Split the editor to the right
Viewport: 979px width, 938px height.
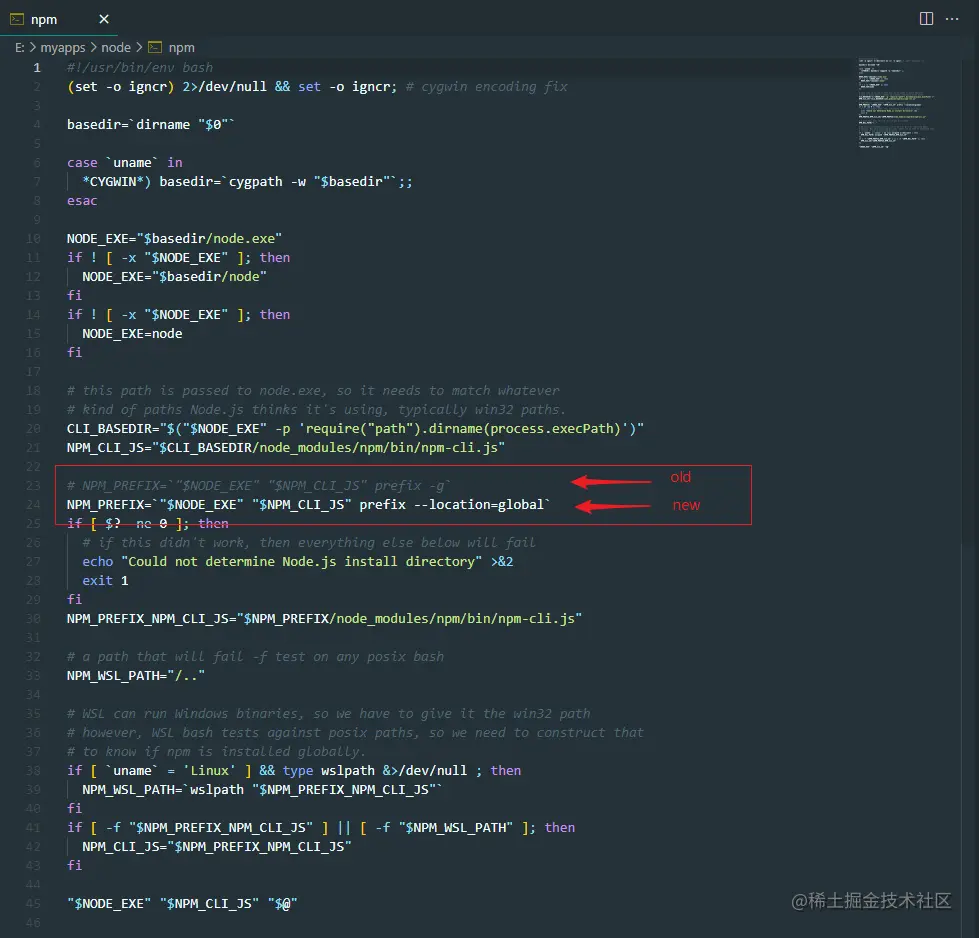[926, 19]
